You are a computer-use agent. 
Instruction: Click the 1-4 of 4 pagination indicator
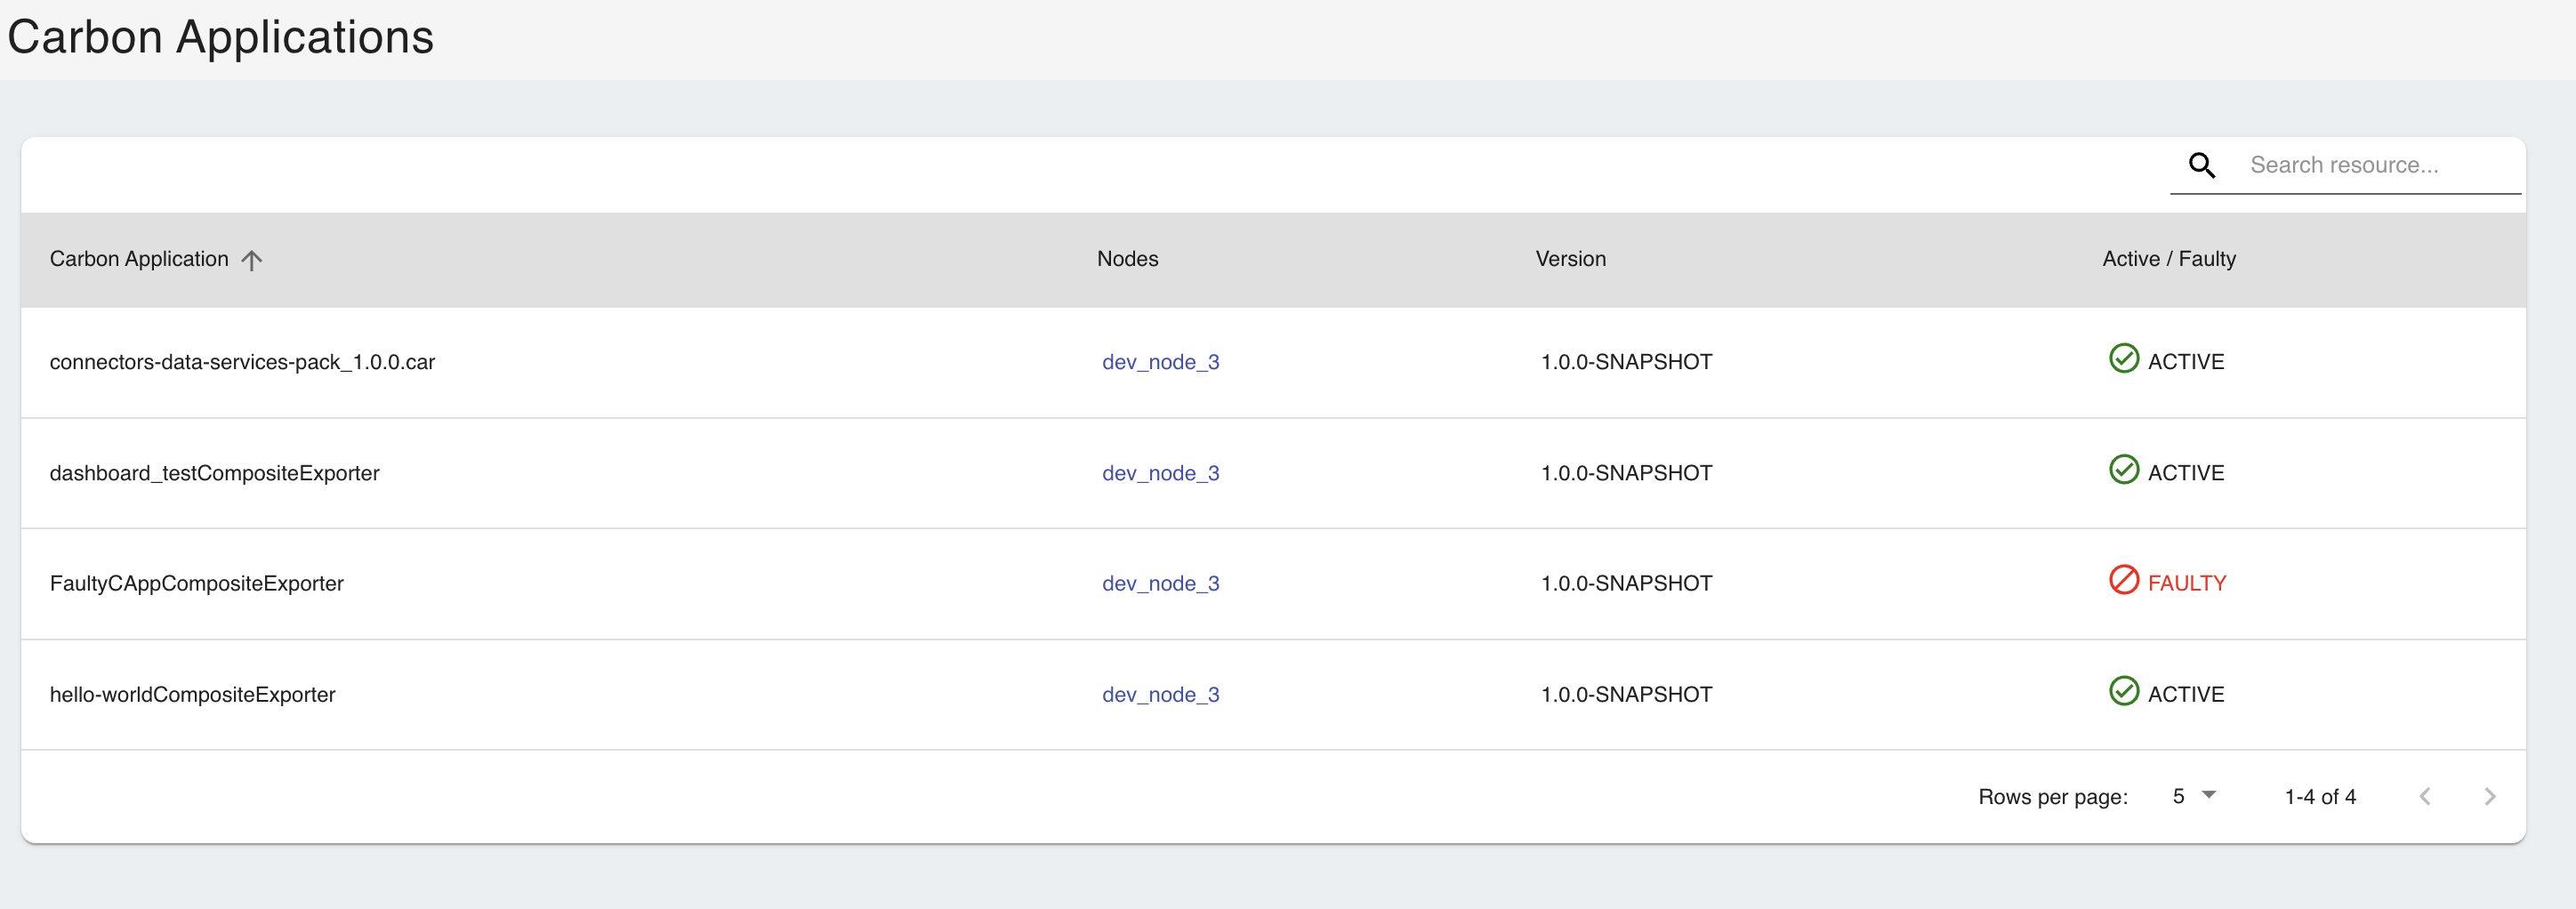(x=2320, y=796)
